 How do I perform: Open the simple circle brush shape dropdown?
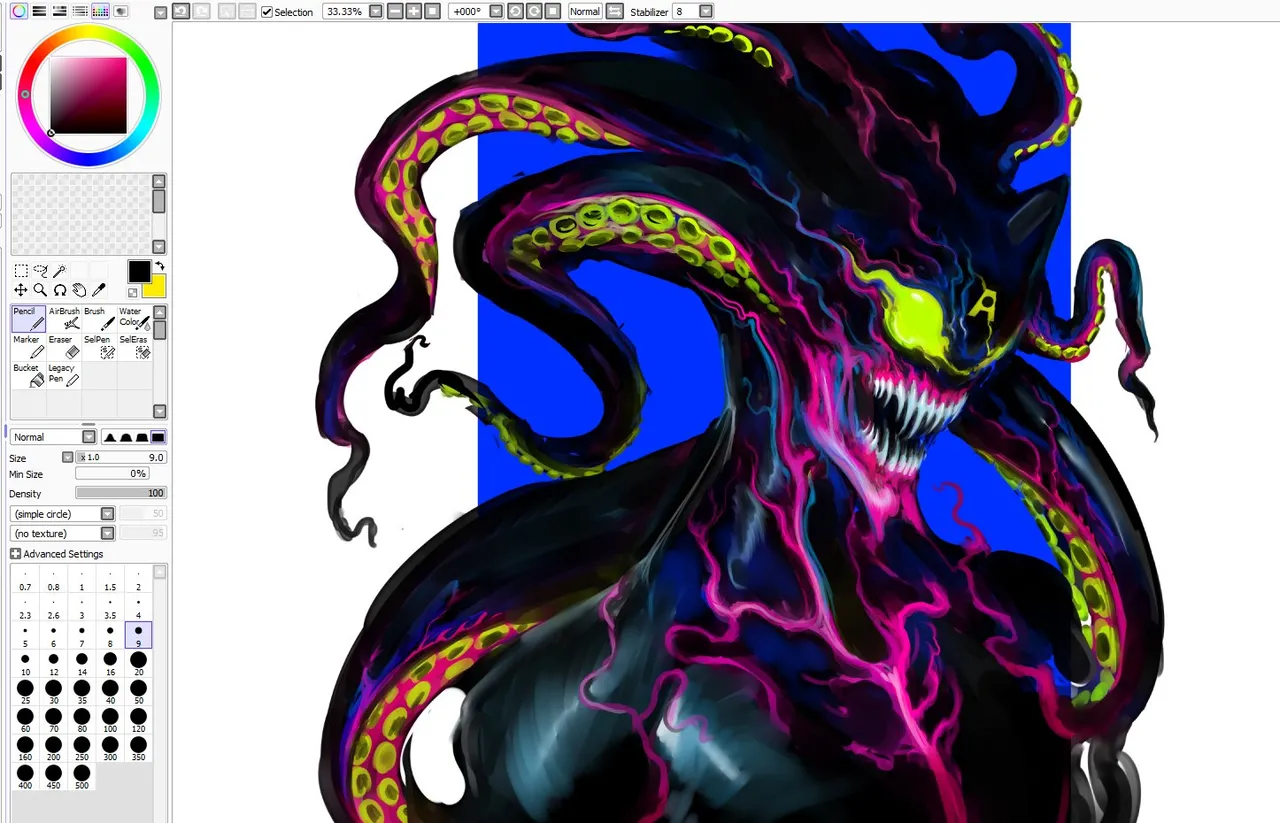tap(107, 514)
